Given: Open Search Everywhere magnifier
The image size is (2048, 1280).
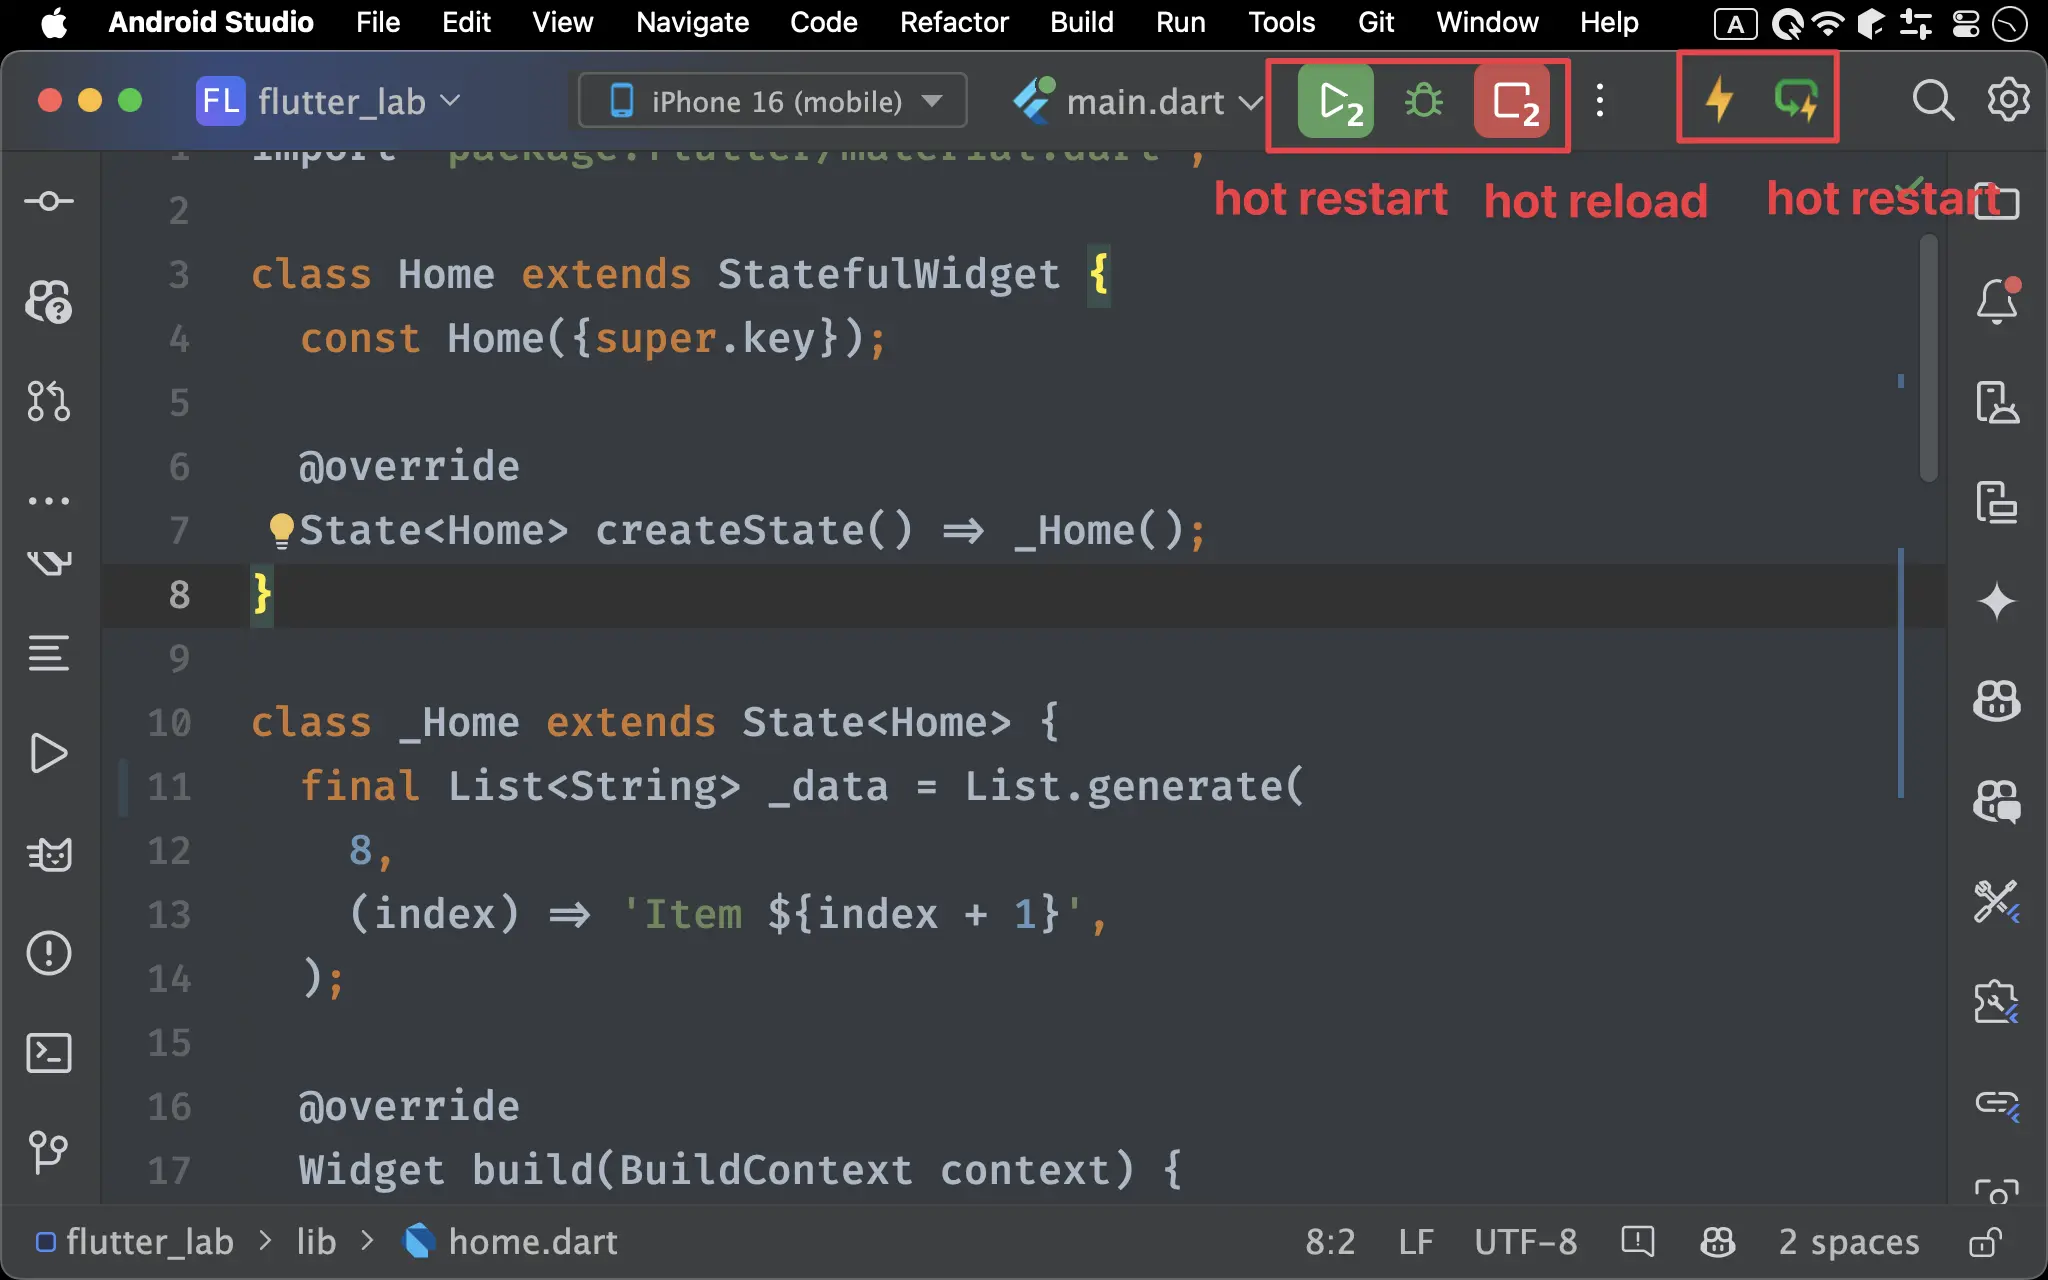Looking at the screenshot, I should click(x=1932, y=100).
